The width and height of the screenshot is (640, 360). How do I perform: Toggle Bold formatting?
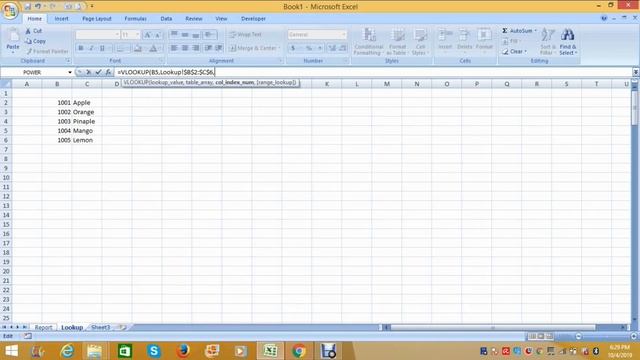click(x=80, y=48)
